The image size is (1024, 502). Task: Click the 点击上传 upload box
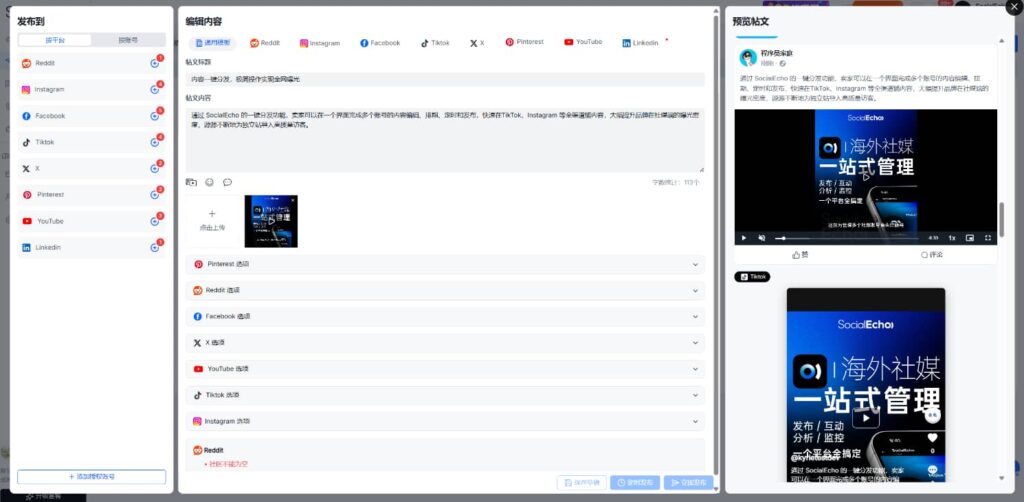212,220
